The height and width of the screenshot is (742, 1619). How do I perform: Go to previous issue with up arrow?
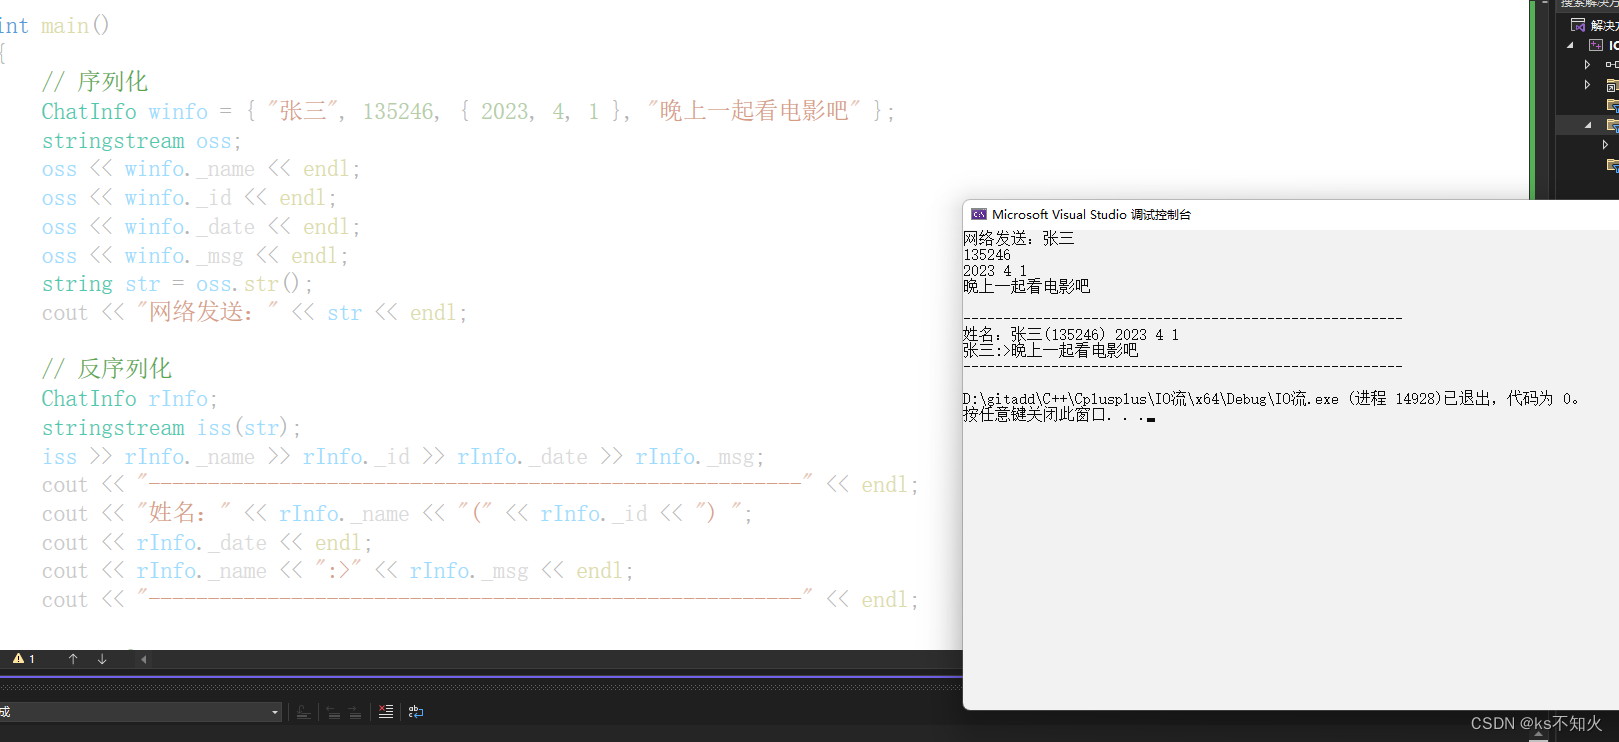(73, 659)
